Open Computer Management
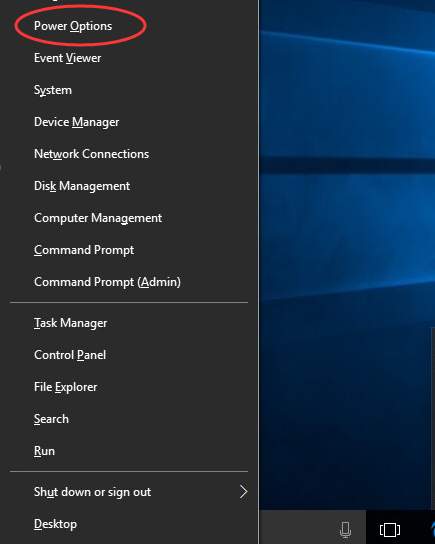 click(x=129, y=218)
